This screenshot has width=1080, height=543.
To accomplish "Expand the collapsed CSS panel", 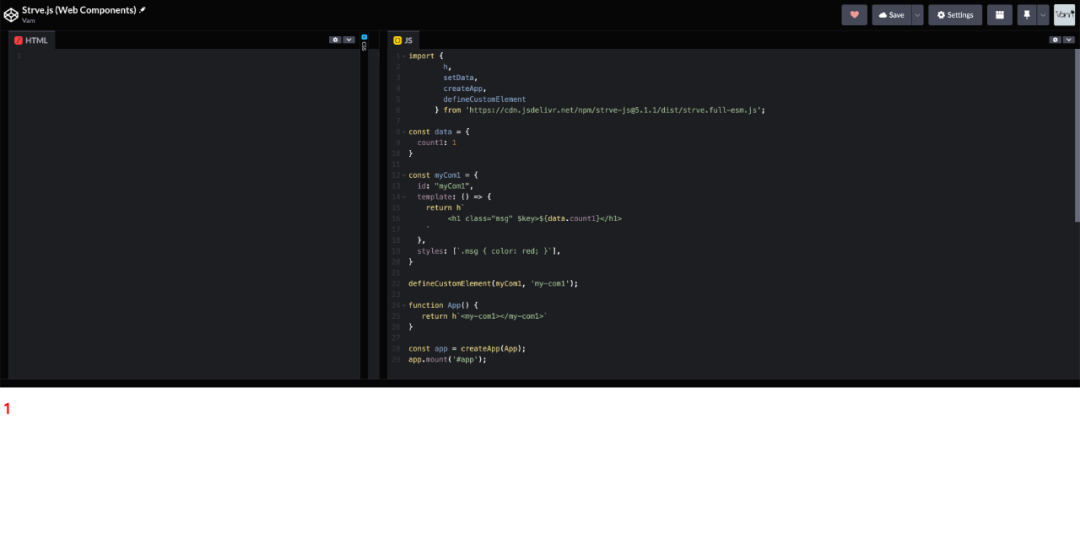I will pos(364,42).
